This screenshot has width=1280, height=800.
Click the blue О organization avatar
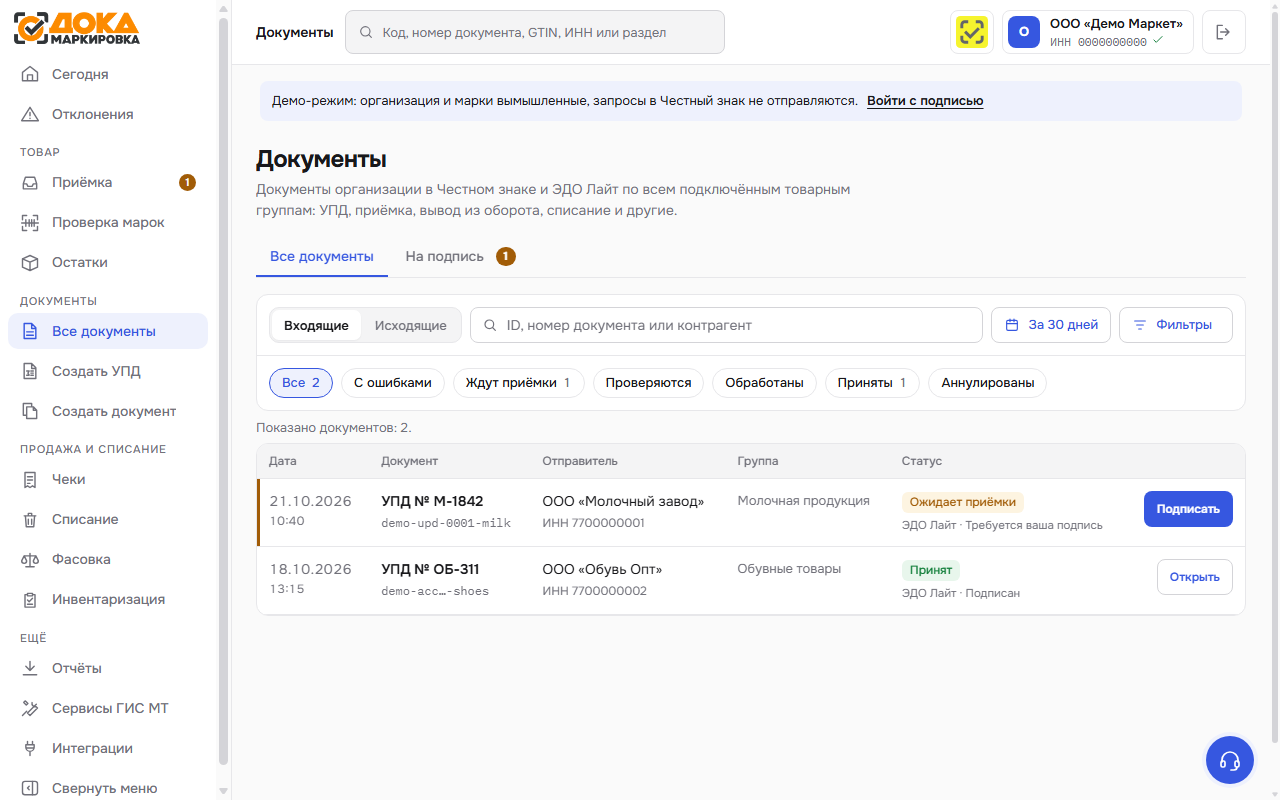pos(1024,32)
